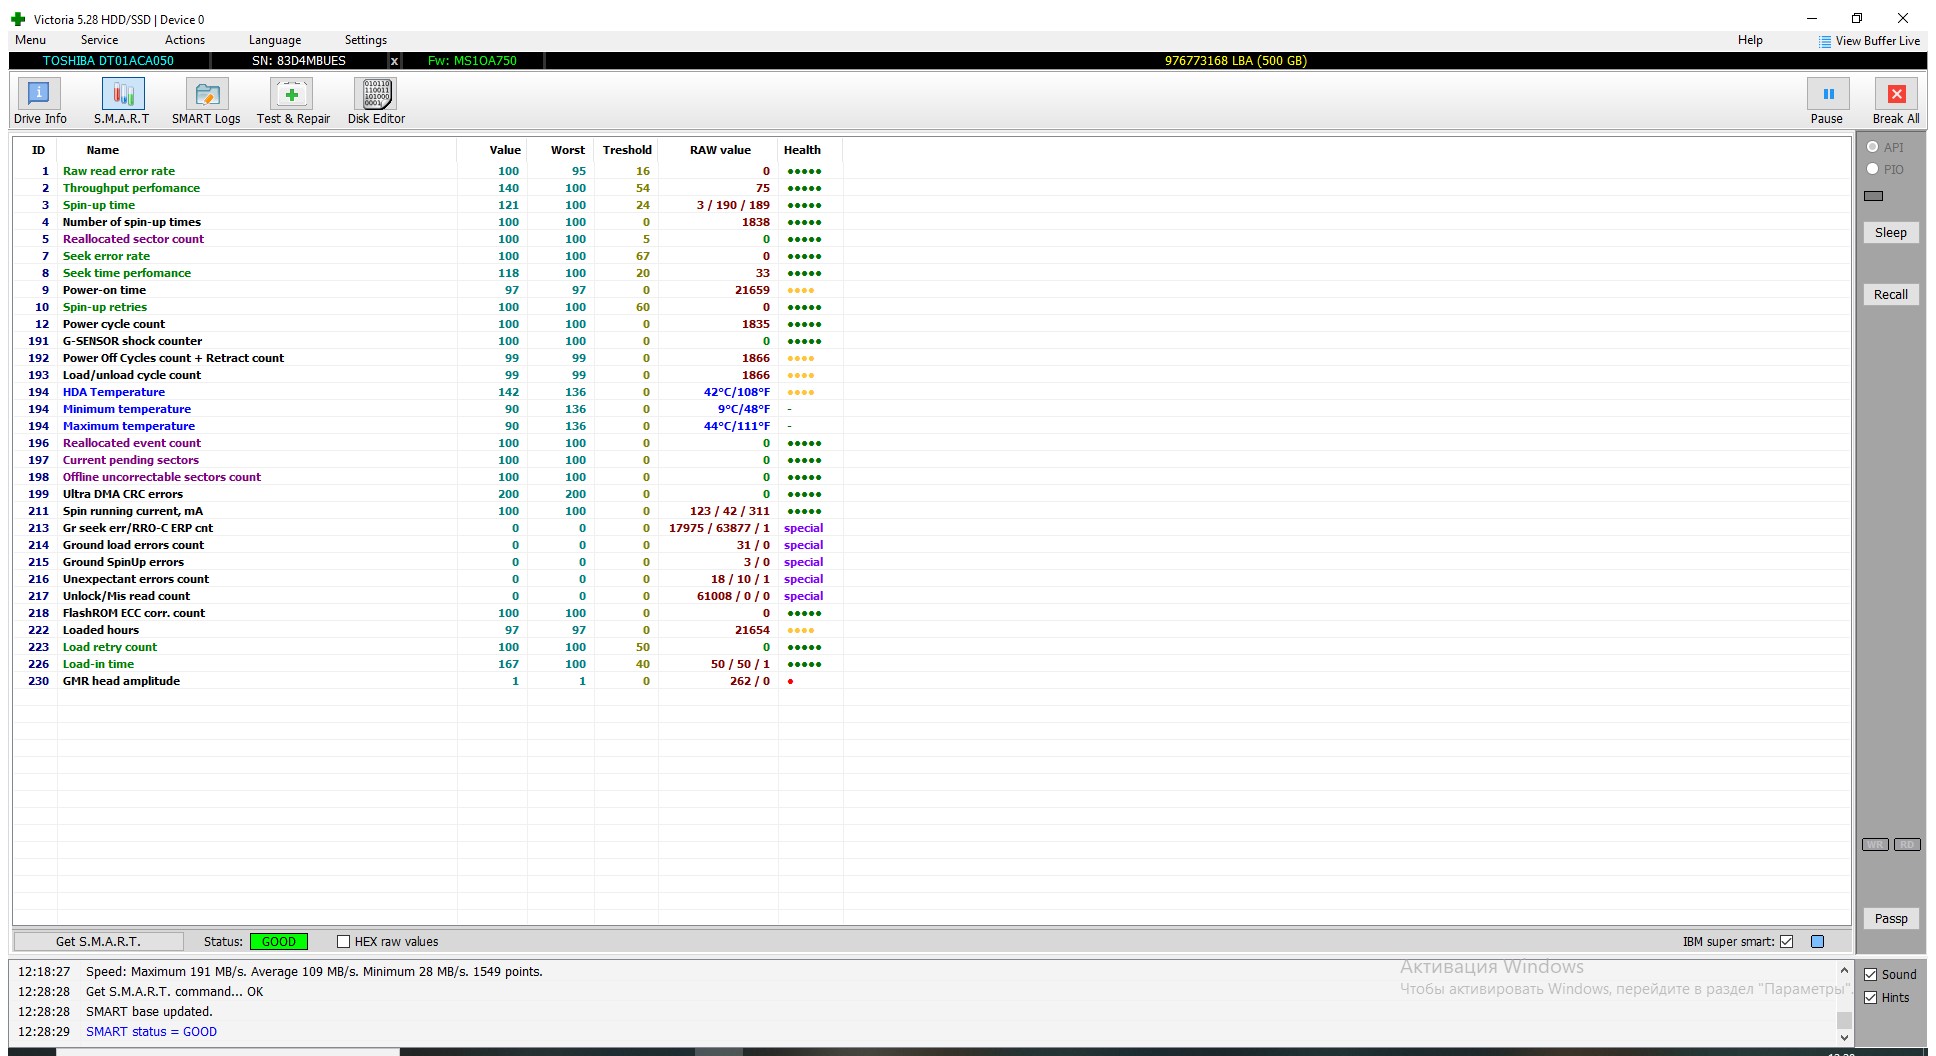The image size is (1936, 1056).
Task: Click the x next to the serial number
Action: point(394,61)
